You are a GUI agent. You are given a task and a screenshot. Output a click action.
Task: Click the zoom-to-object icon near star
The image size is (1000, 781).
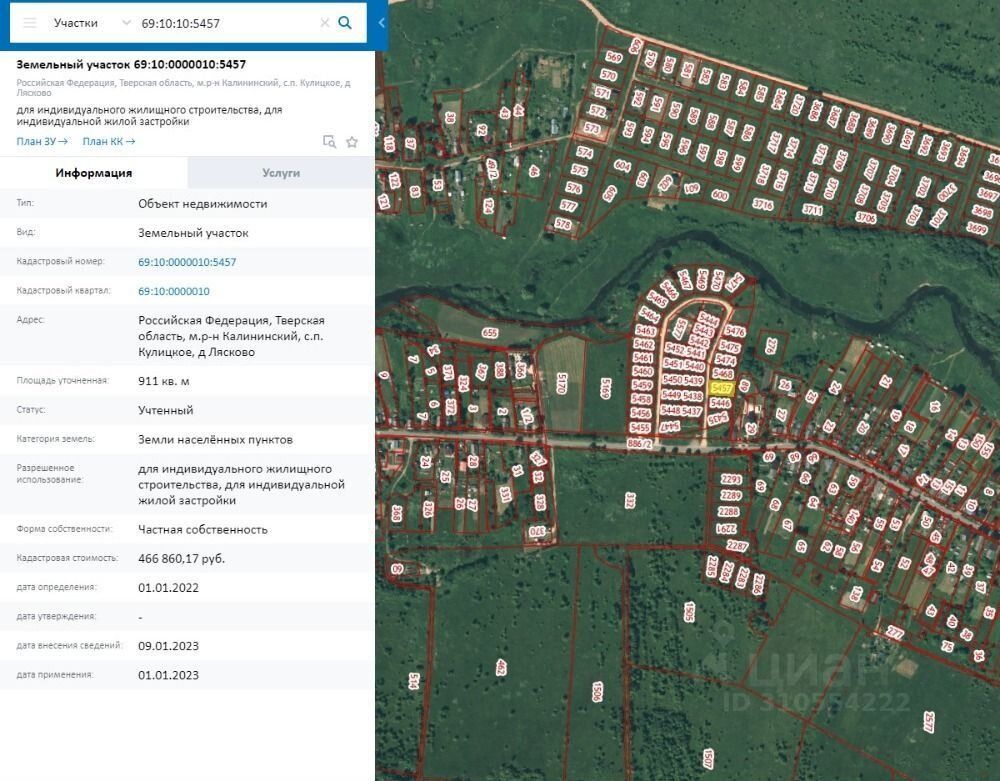click(x=329, y=142)
